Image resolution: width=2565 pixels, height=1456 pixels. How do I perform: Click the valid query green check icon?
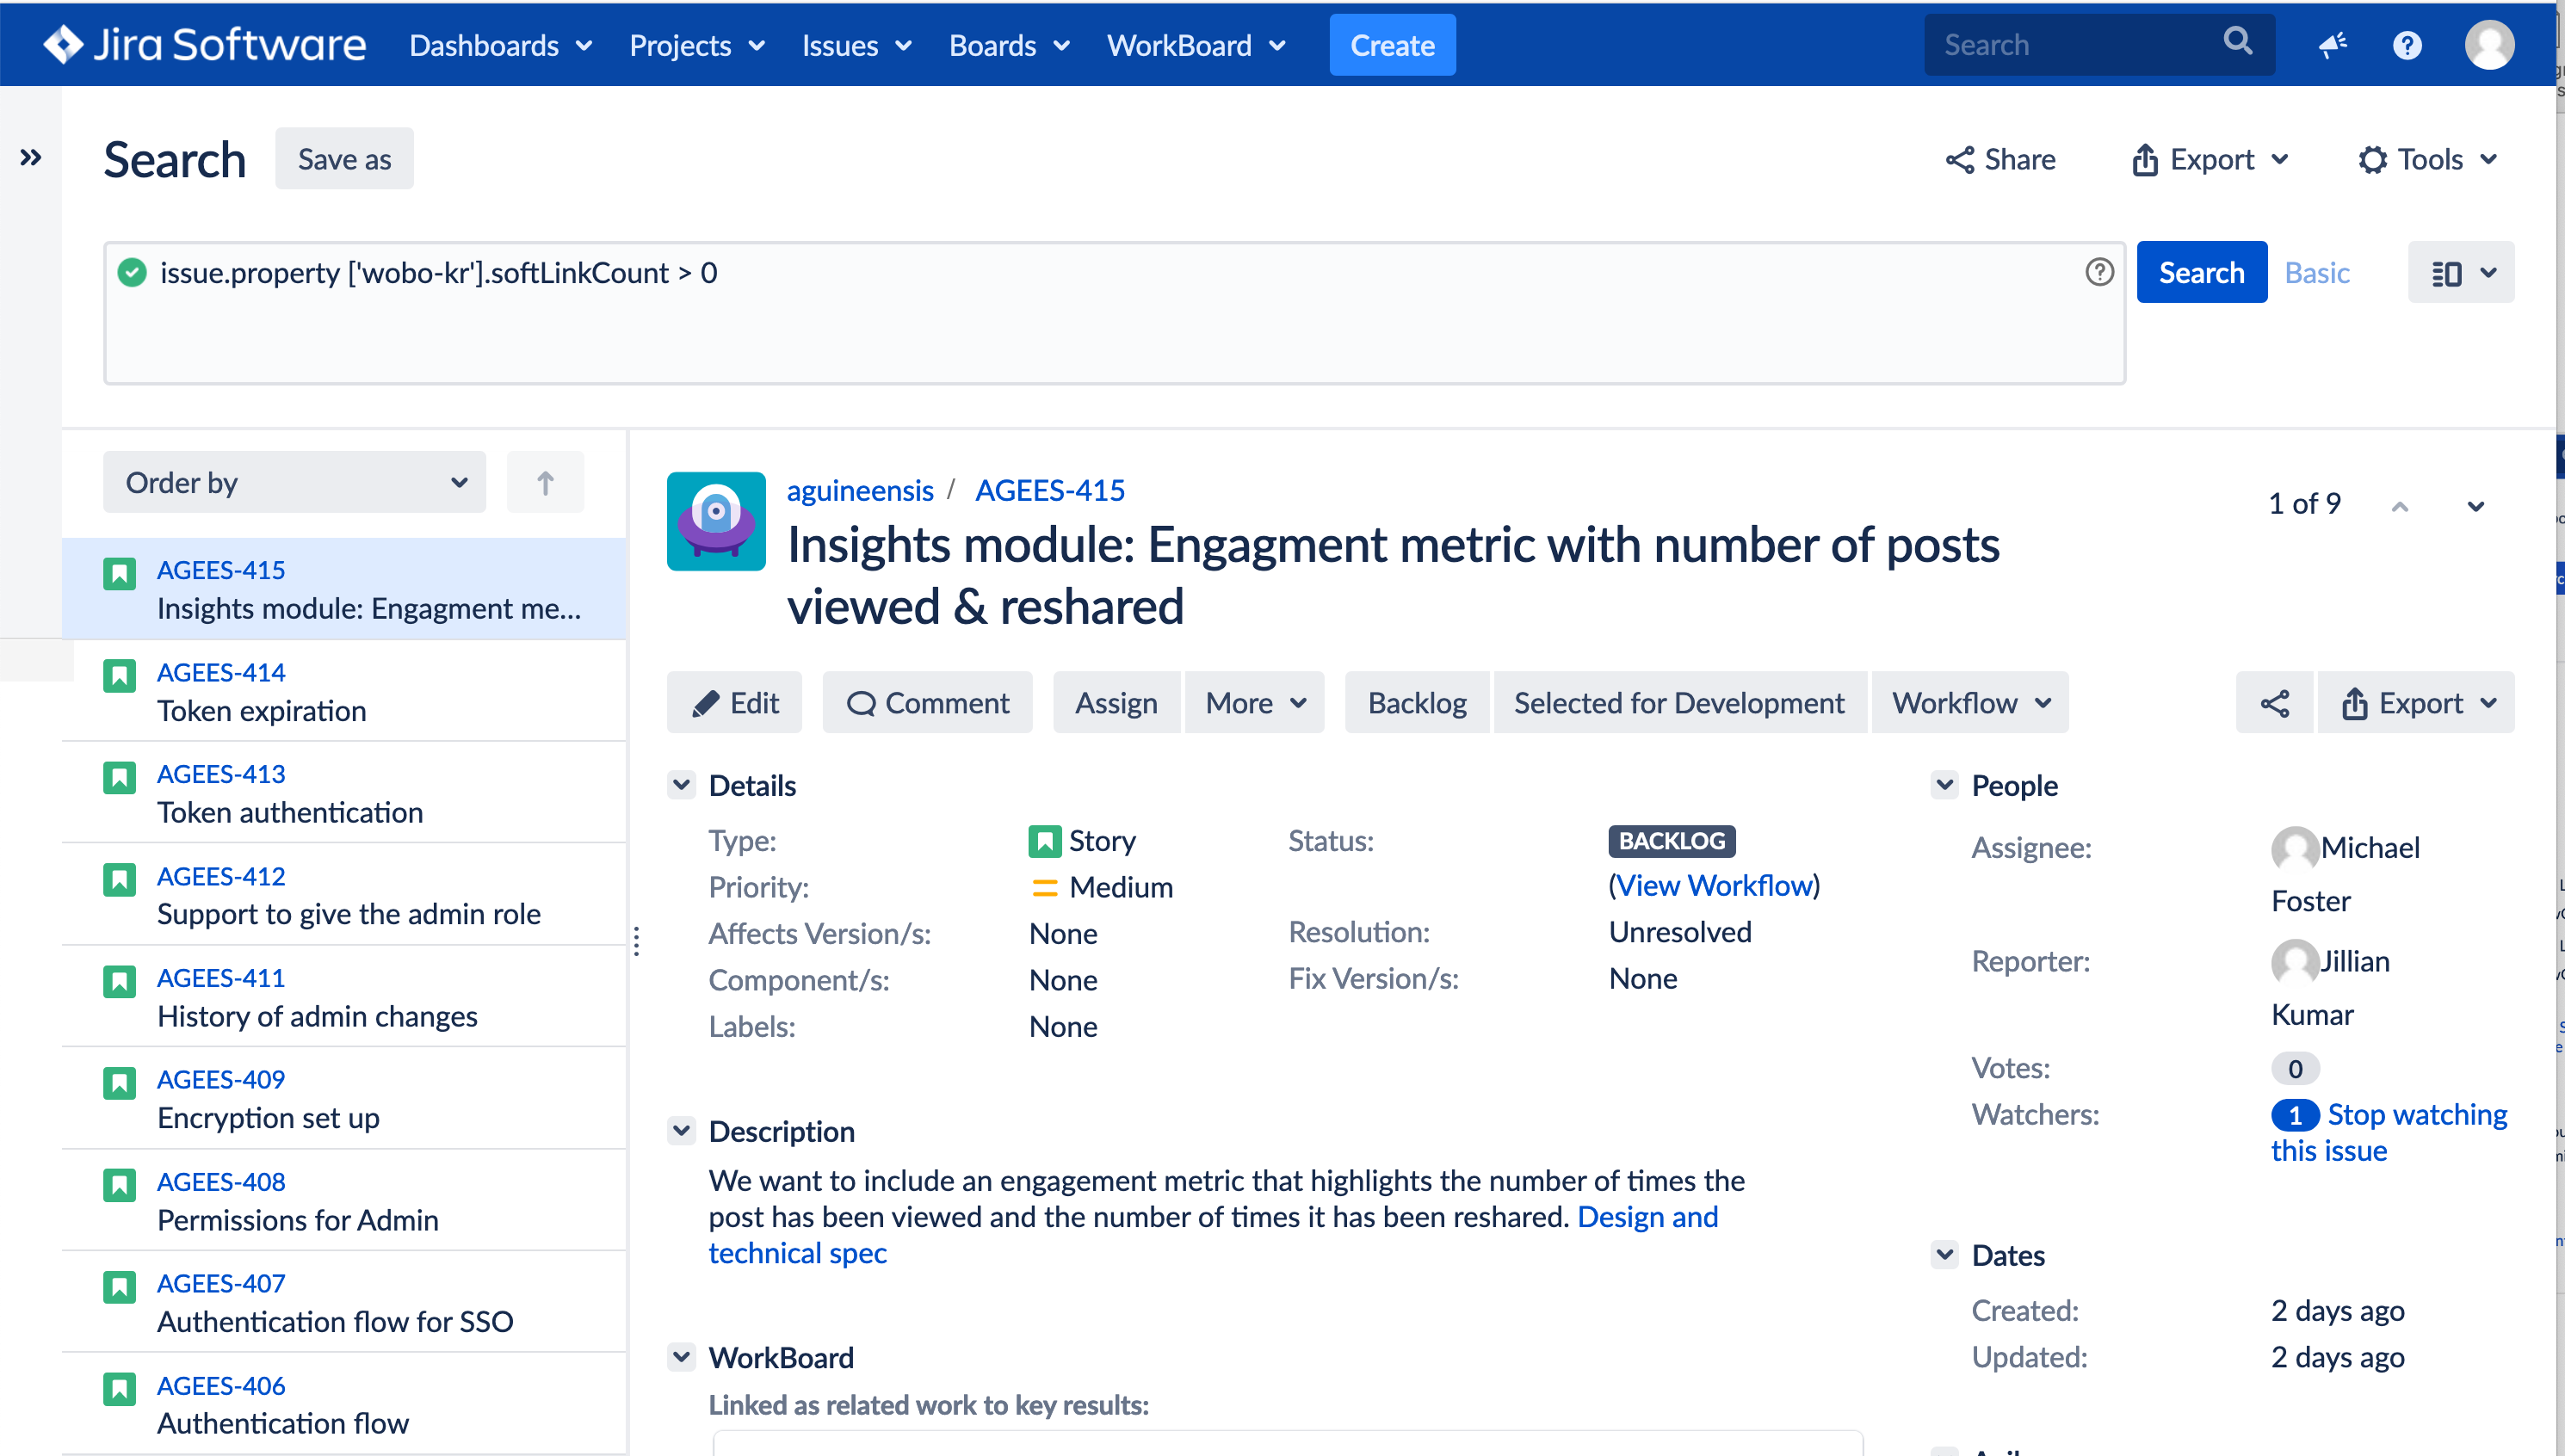point(132,272)
